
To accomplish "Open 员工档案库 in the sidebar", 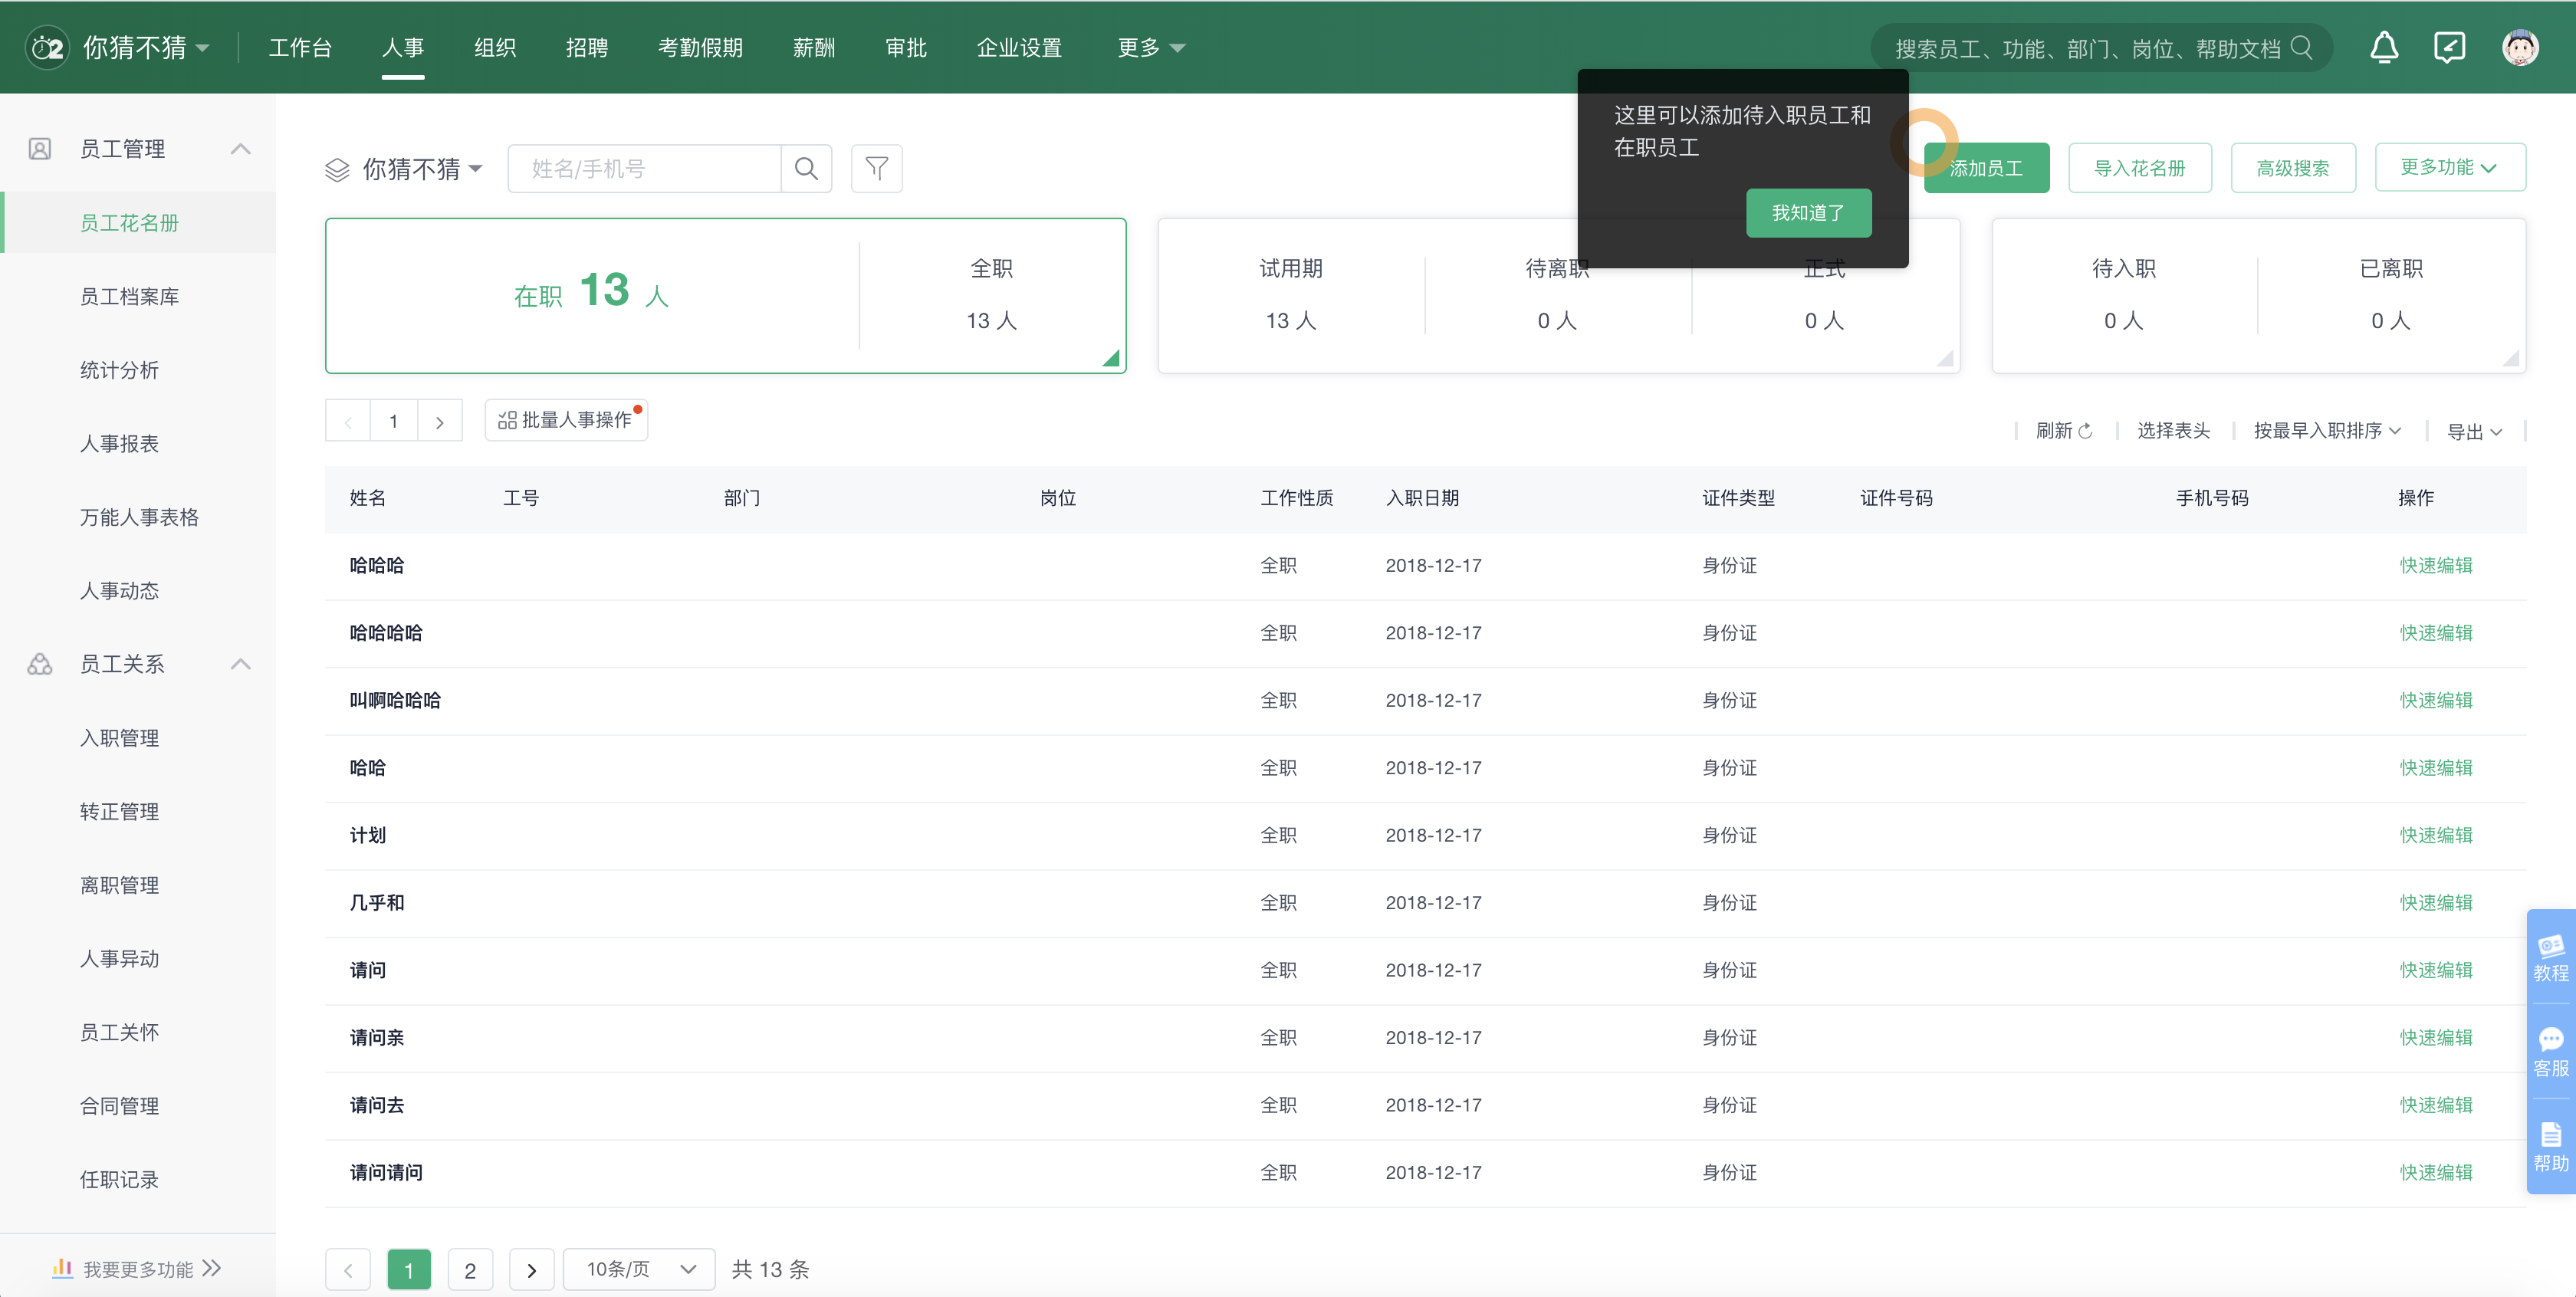I will (129, 296).
